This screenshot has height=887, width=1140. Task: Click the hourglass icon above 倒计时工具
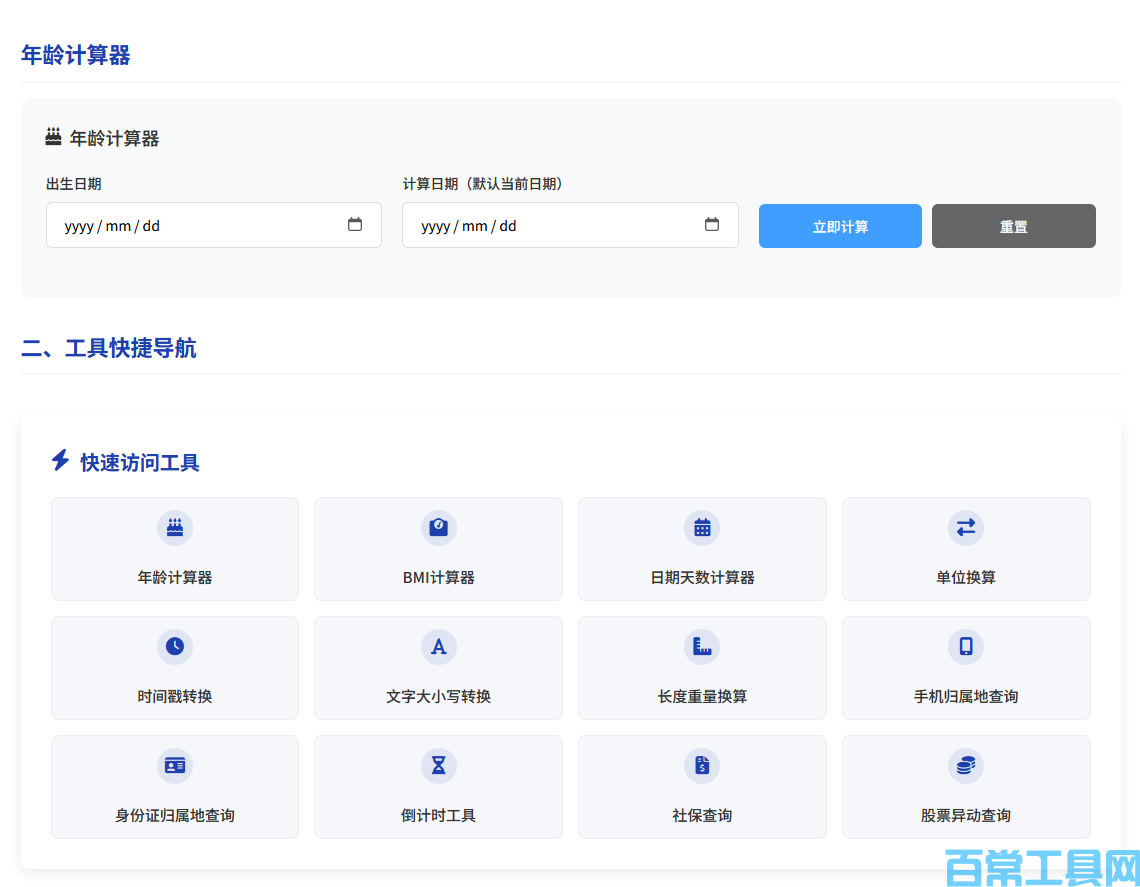click(438, 766)
